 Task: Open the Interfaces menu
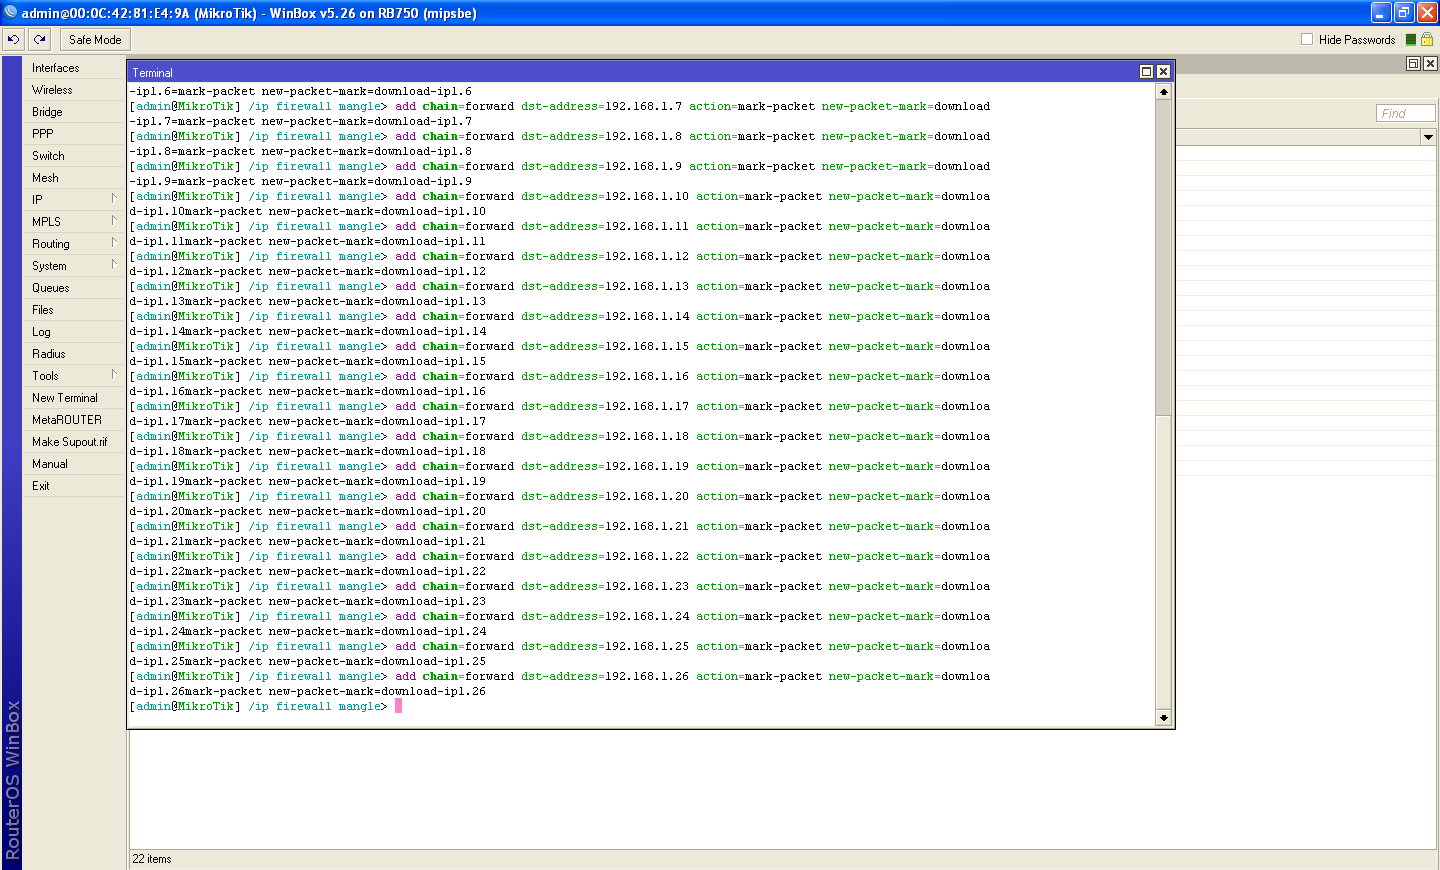56,68
